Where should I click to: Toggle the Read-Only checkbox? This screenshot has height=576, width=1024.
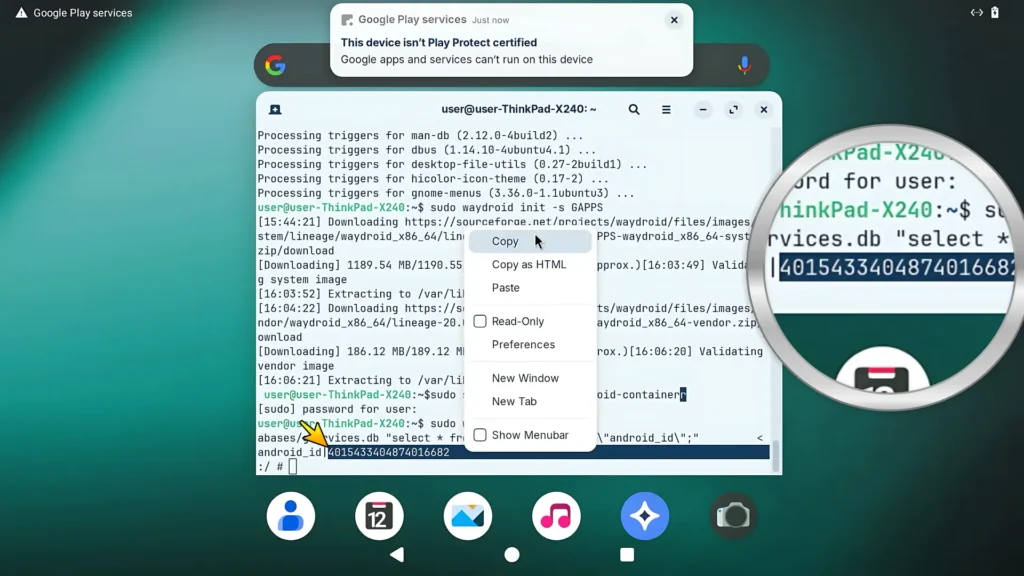(x=480, y=321)
